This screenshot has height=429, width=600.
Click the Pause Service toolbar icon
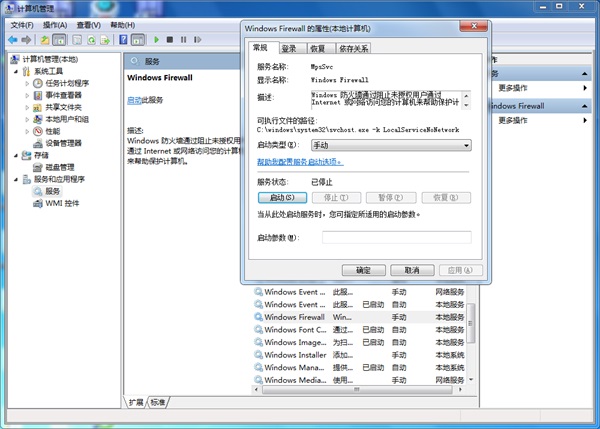pos(184,40)
